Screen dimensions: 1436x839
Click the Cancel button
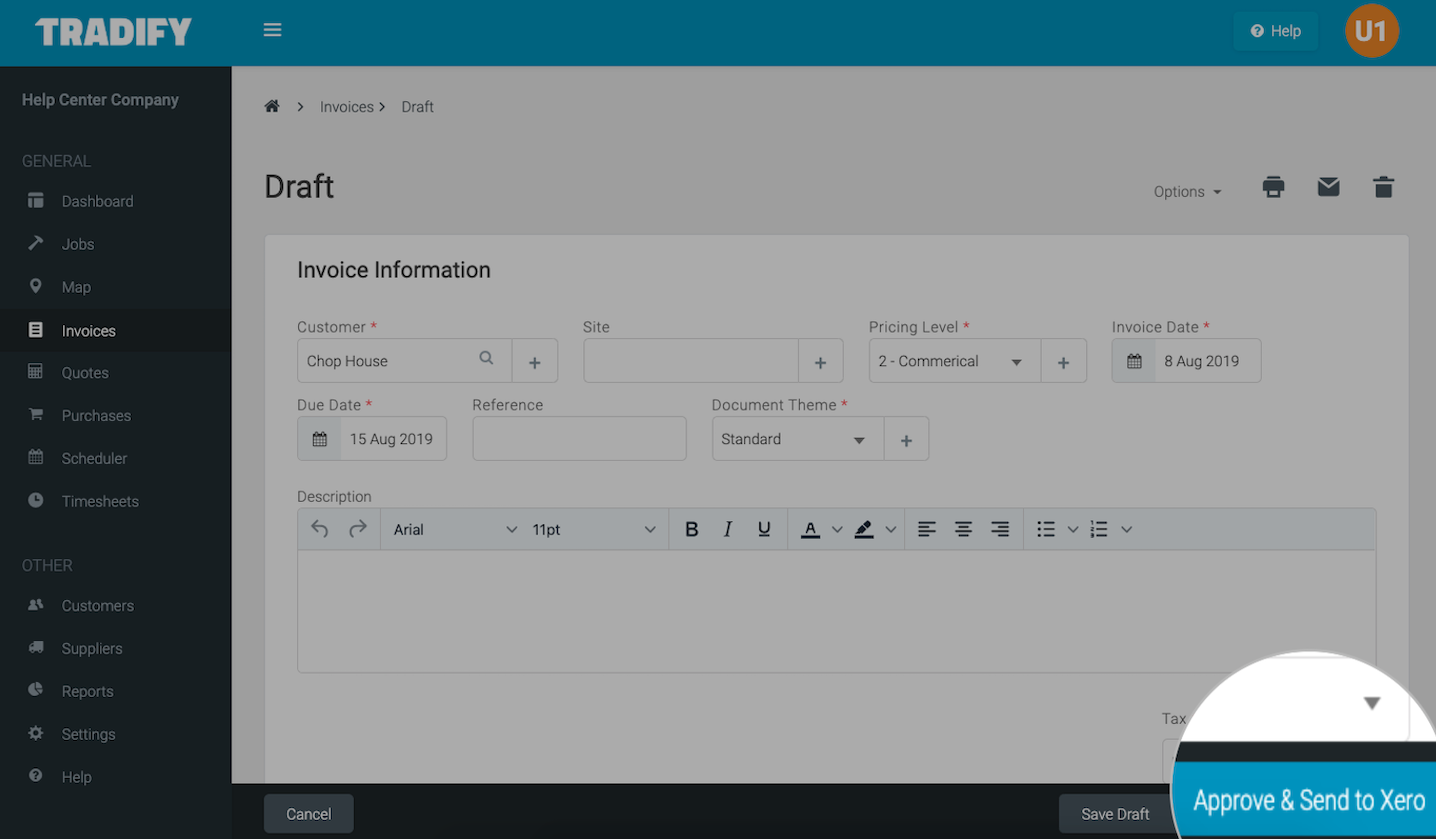pyautogui.click(x=308, y=814)
